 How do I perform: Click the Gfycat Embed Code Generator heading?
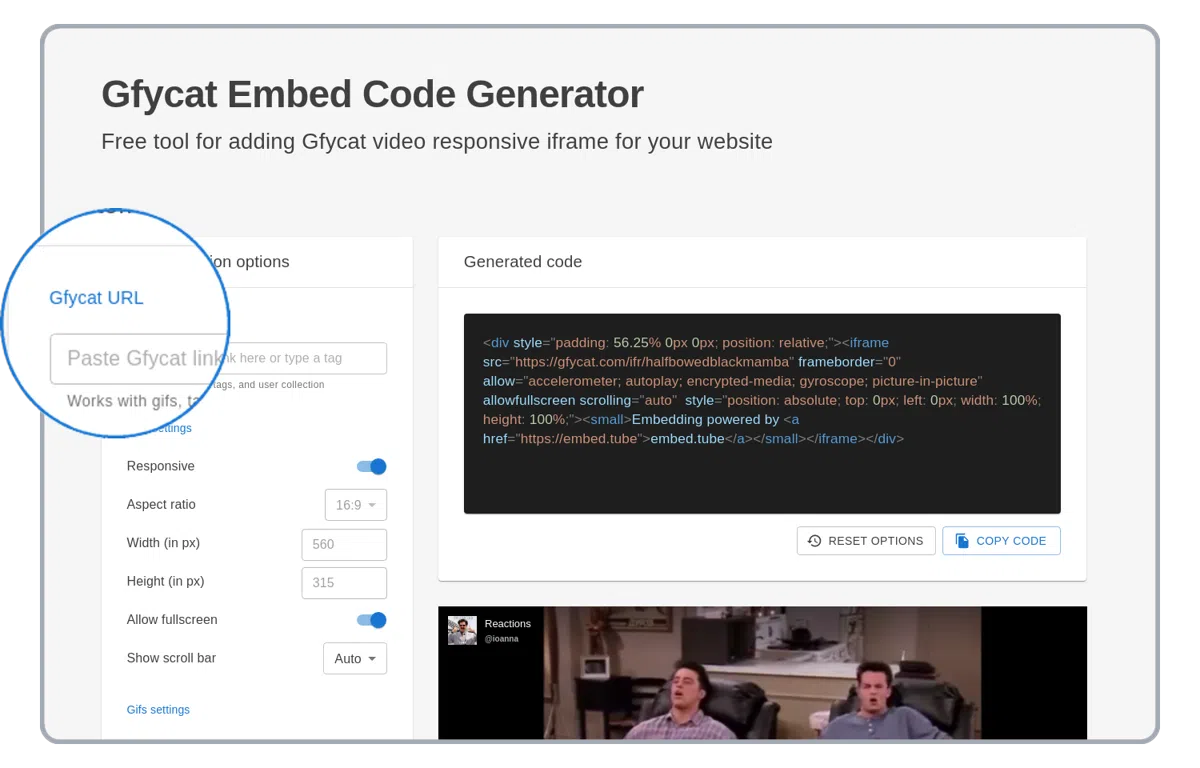pos(372,94)
